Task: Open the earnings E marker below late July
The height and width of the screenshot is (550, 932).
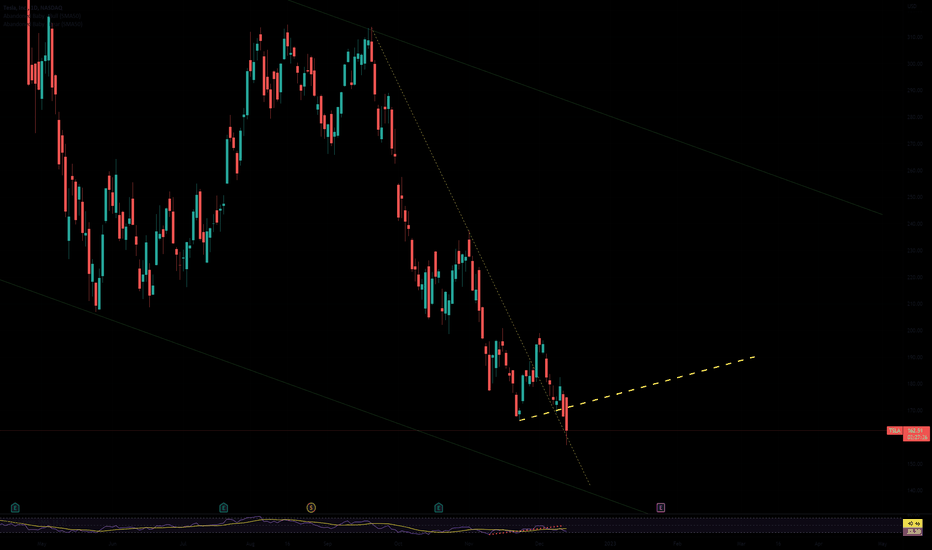Action: tap(223, 508)
